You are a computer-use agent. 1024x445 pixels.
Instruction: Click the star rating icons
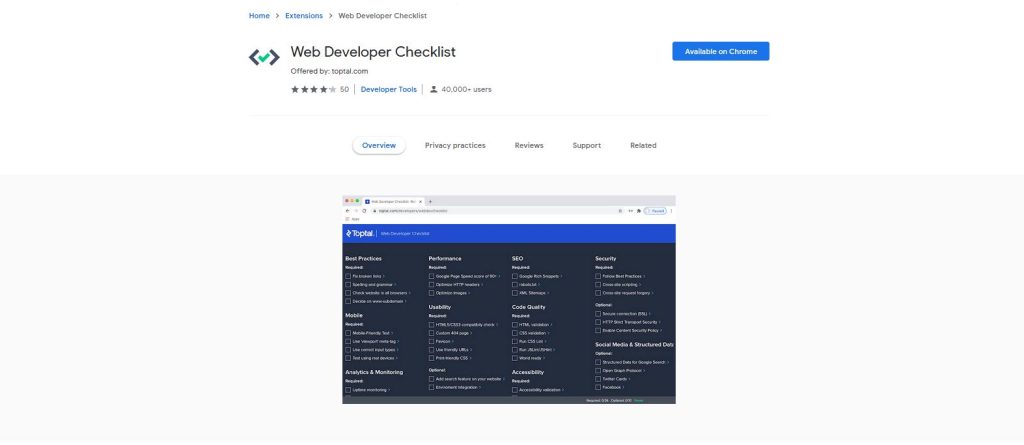coord(313,90)
